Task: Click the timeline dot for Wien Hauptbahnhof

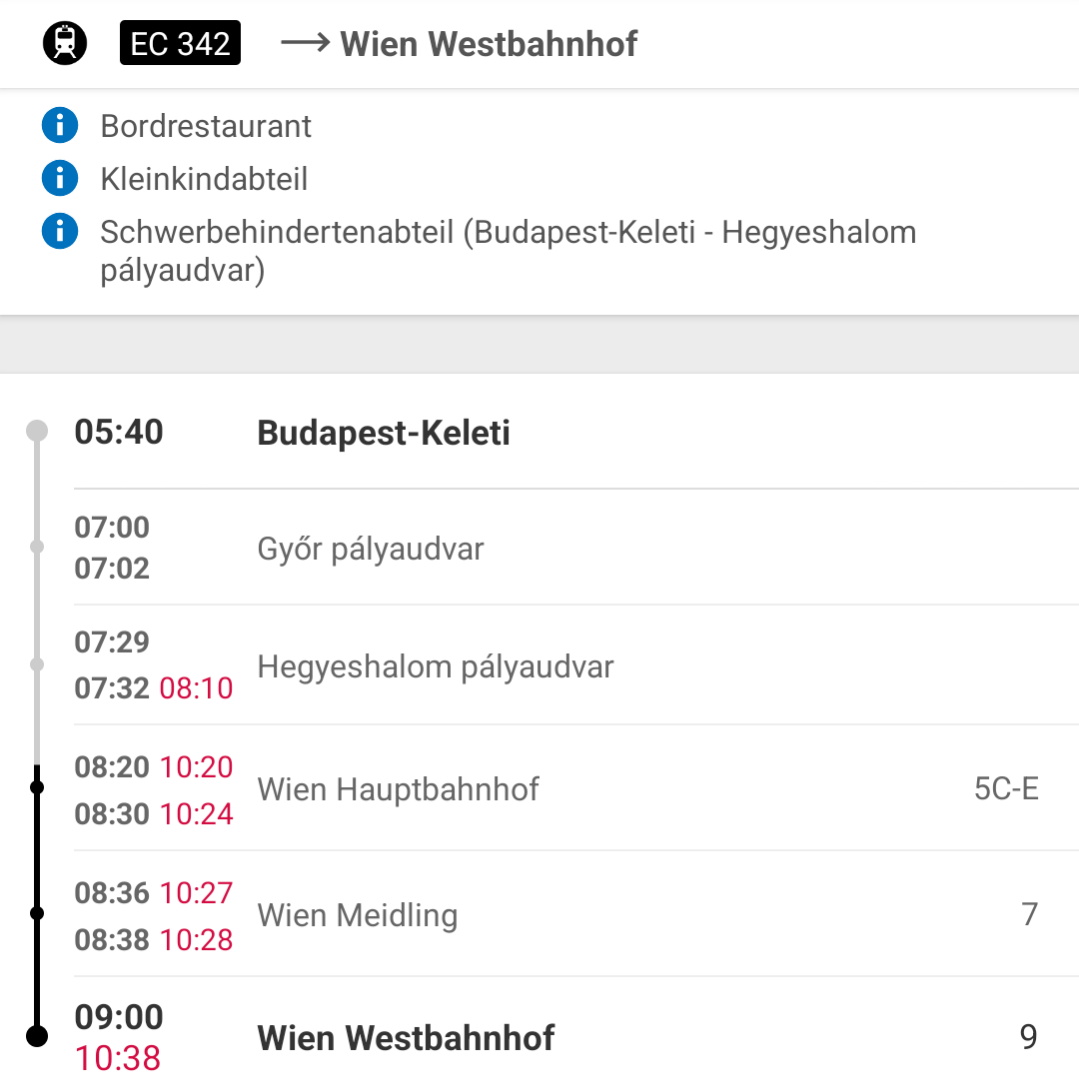Action: [38, 787]
